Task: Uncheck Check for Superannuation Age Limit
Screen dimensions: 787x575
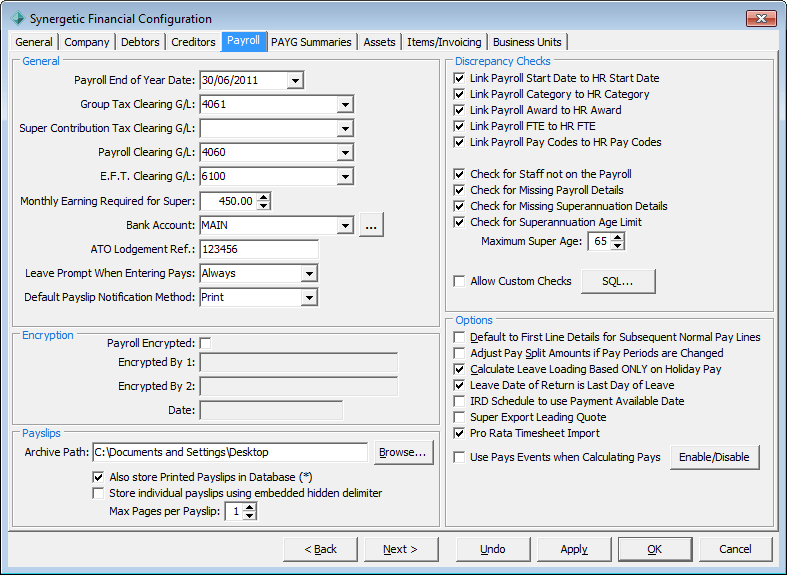Action: click(459, 222)
